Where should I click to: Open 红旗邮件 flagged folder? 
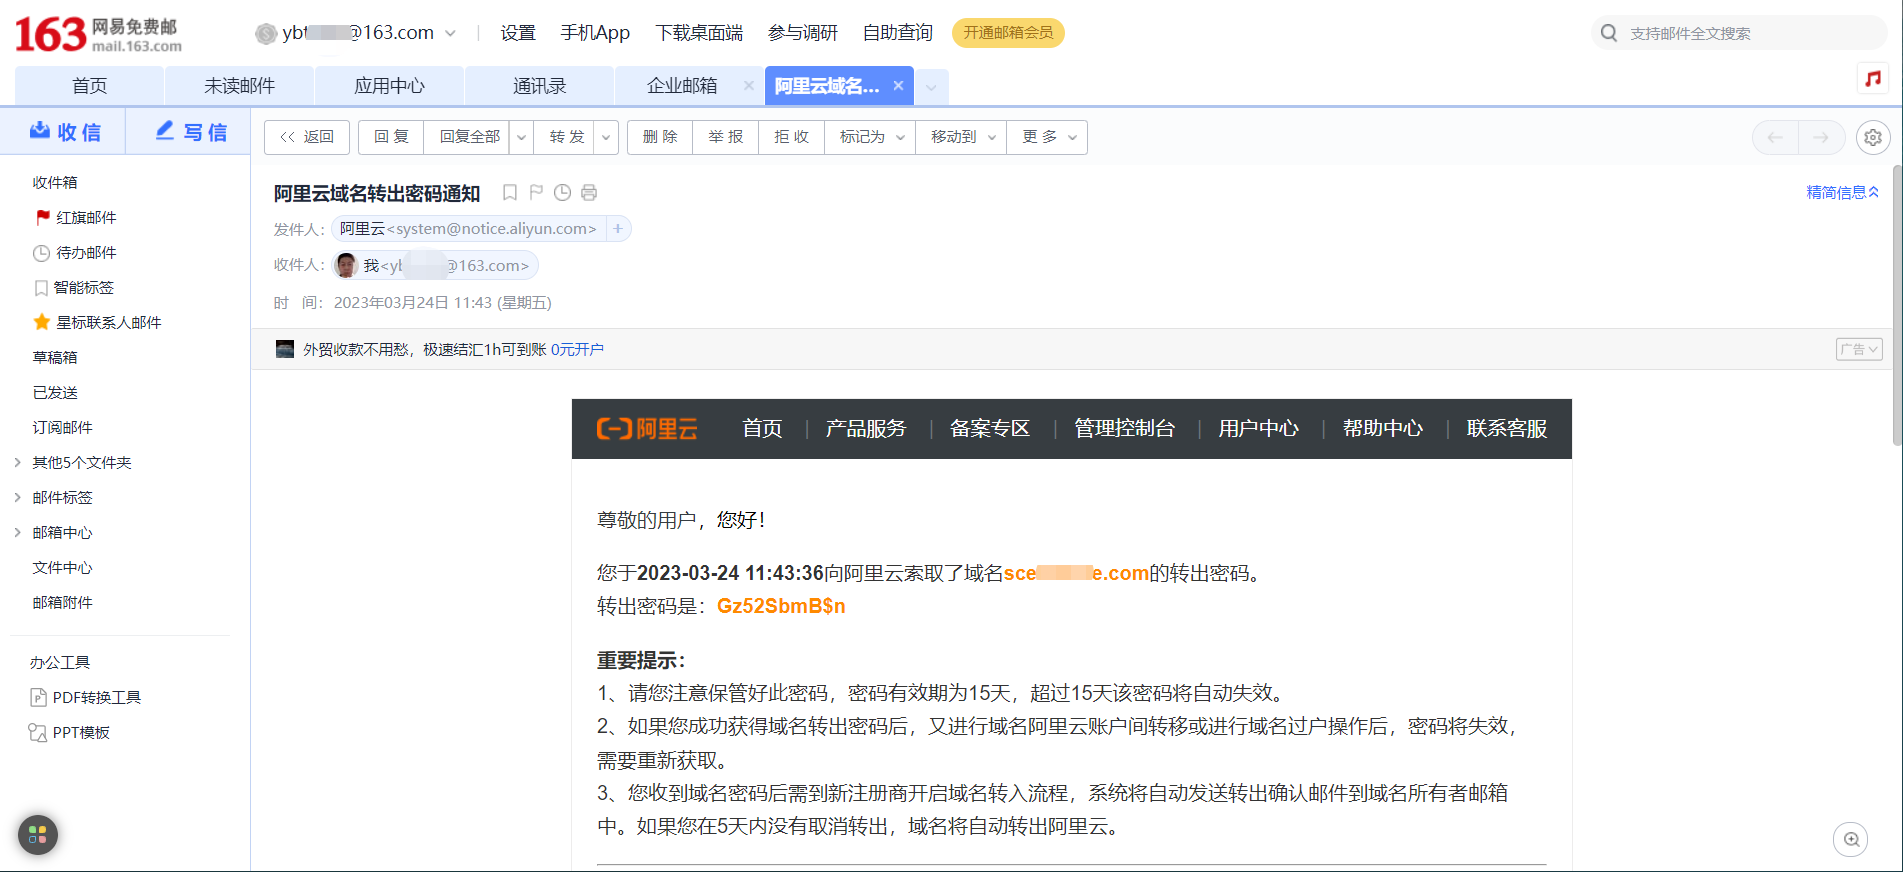76,218
